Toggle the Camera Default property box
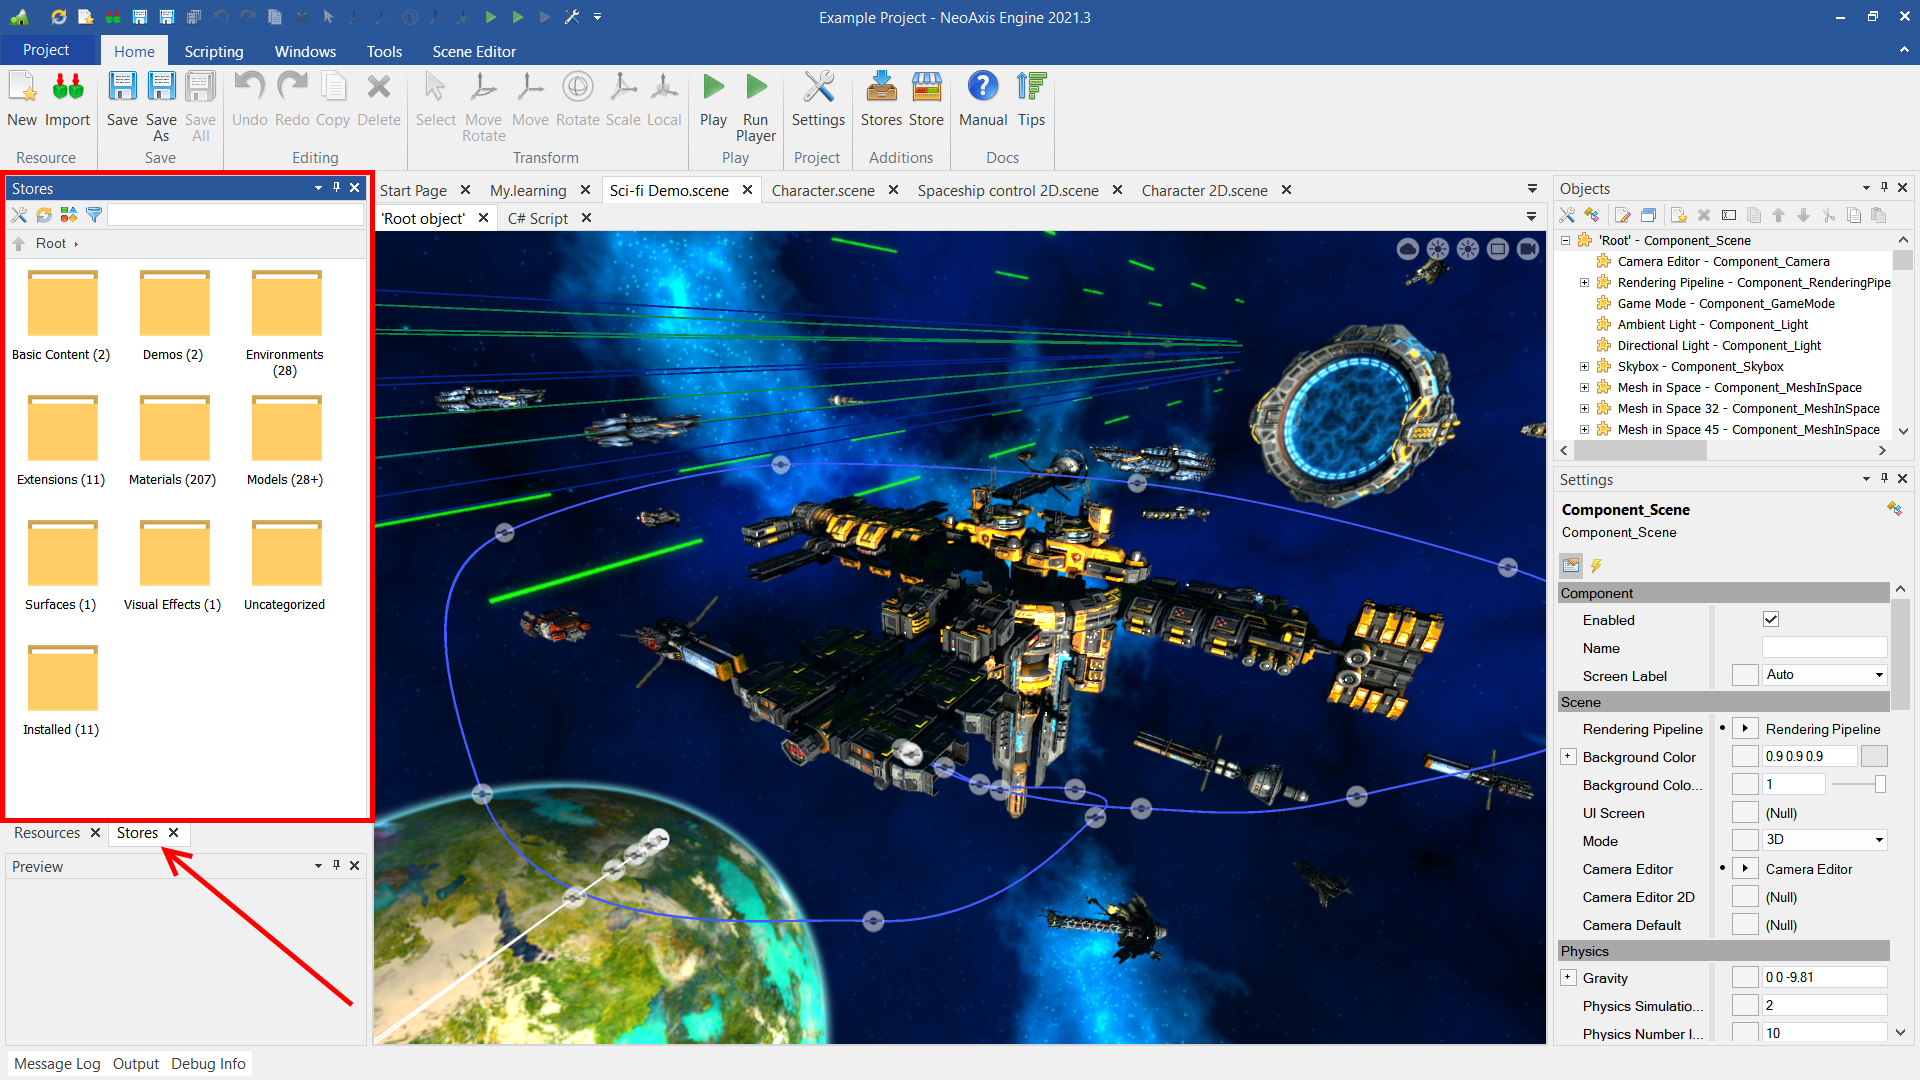Screen dimensions: 1920x1080 click(1745, 925)
